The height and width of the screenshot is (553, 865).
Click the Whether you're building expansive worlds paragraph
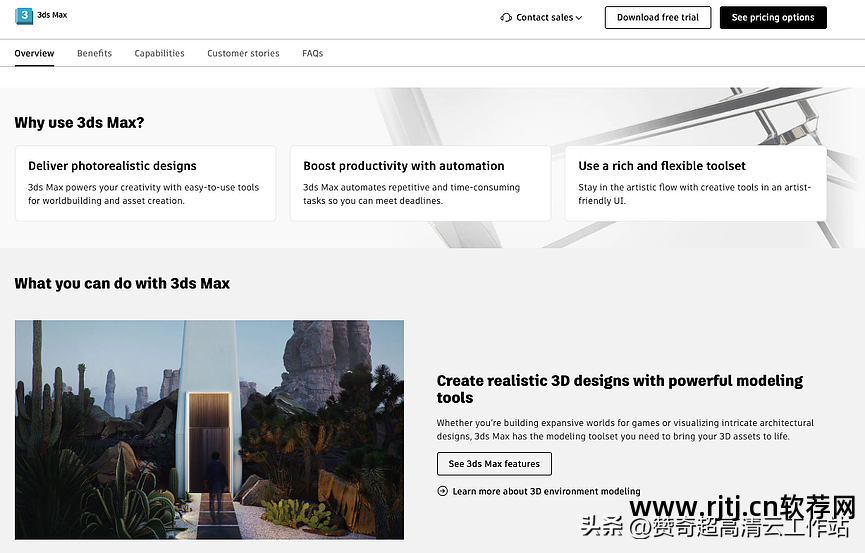[x=625, y=429]
